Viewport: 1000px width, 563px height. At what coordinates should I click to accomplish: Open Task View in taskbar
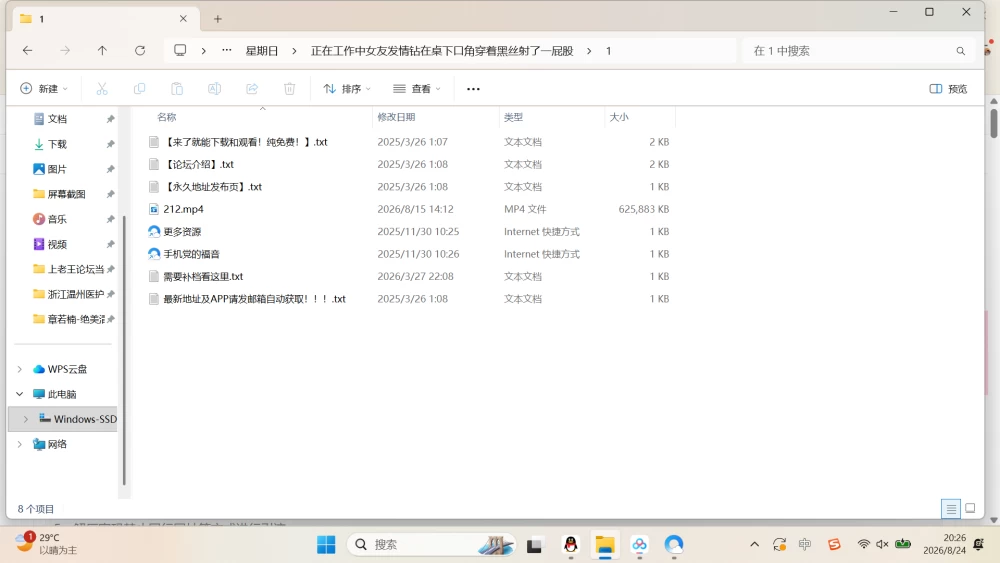point(534,545)
